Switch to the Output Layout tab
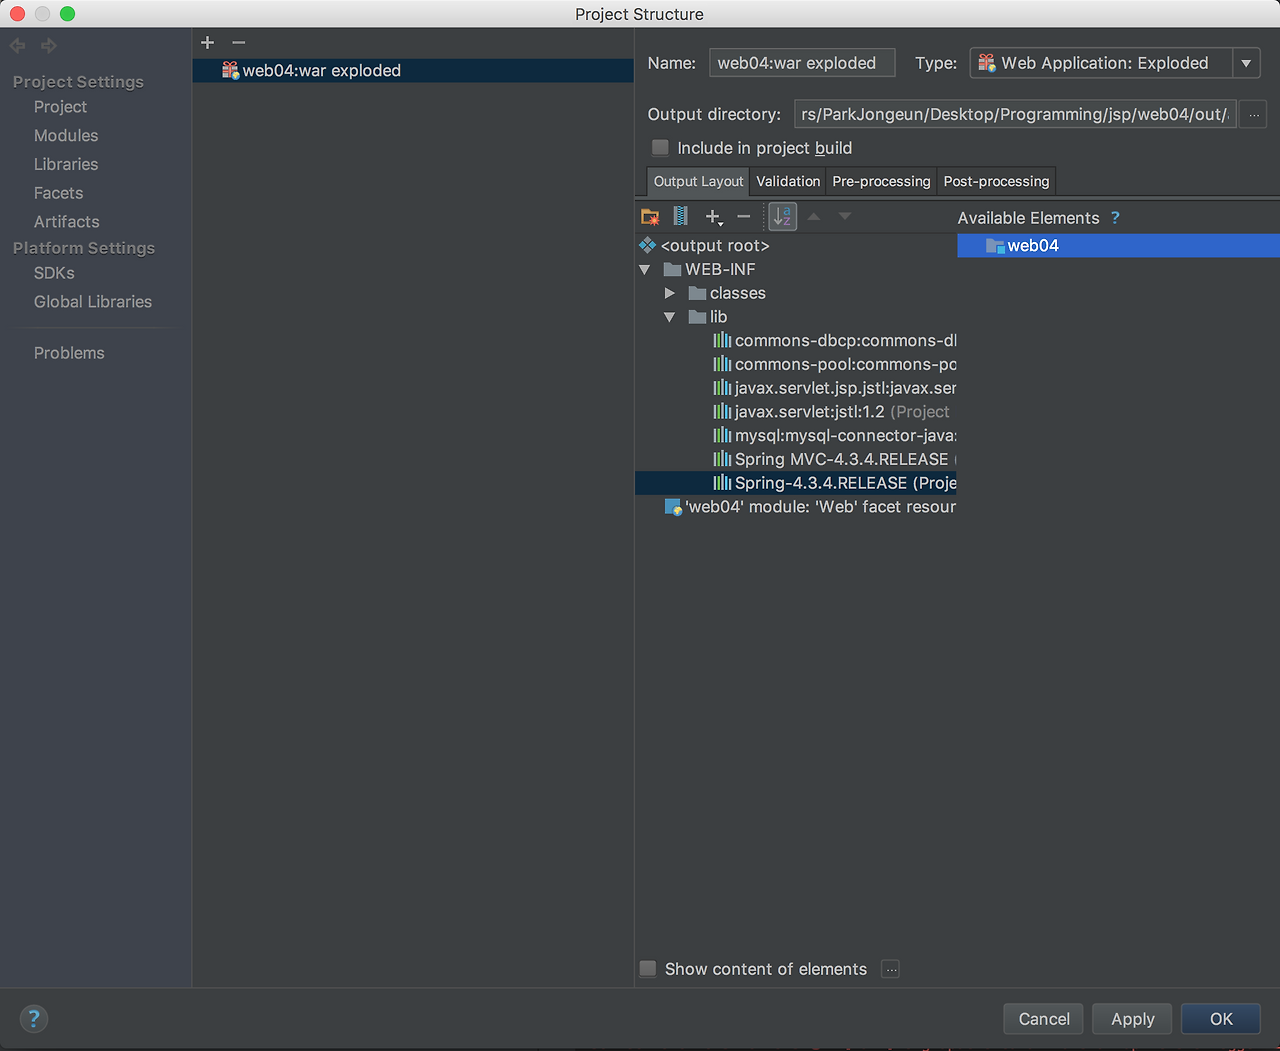The width and height of the screenshot is (1280, 1051). pyautogui.click(x=698, y=181)
